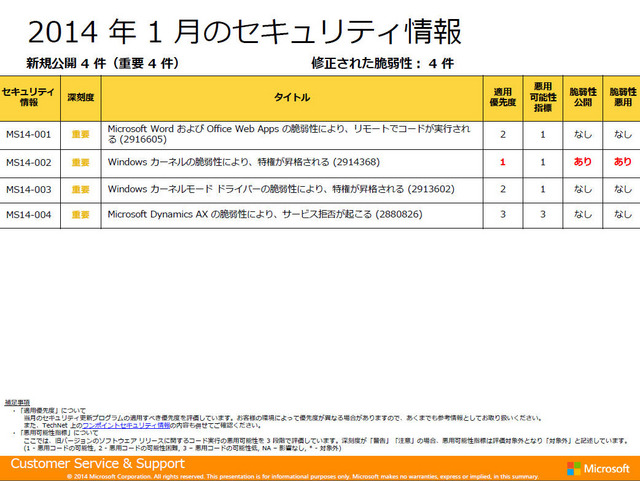
Task: Click the 修正された脆弱性: 4 件 text
Action: click(382, 63)
